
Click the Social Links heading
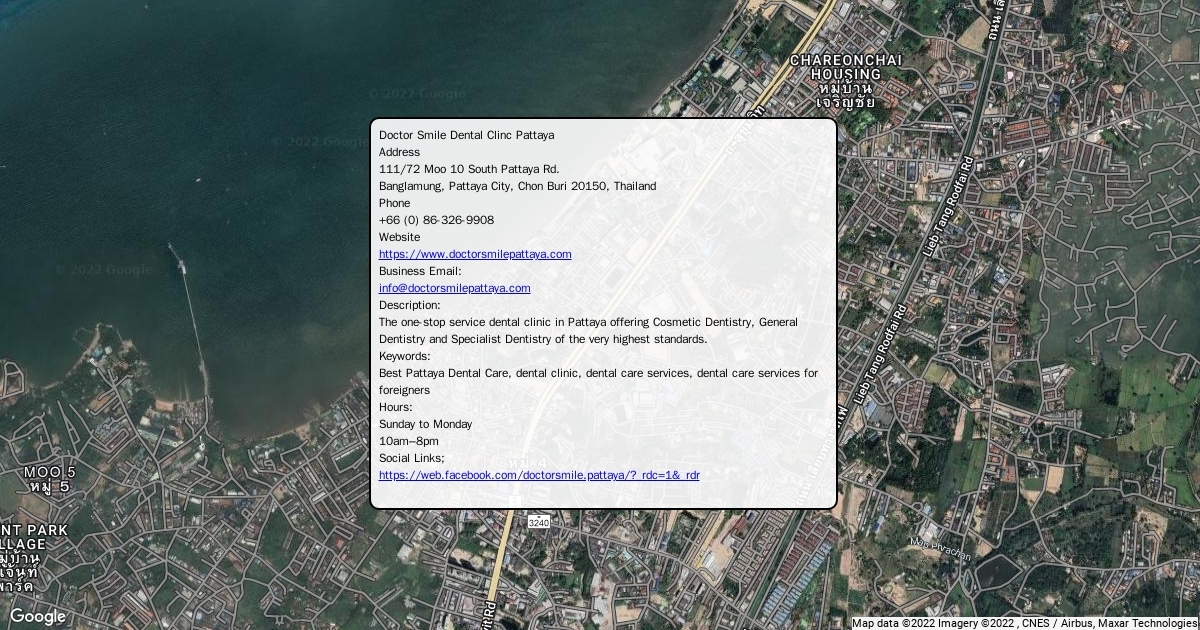(411, 458)
